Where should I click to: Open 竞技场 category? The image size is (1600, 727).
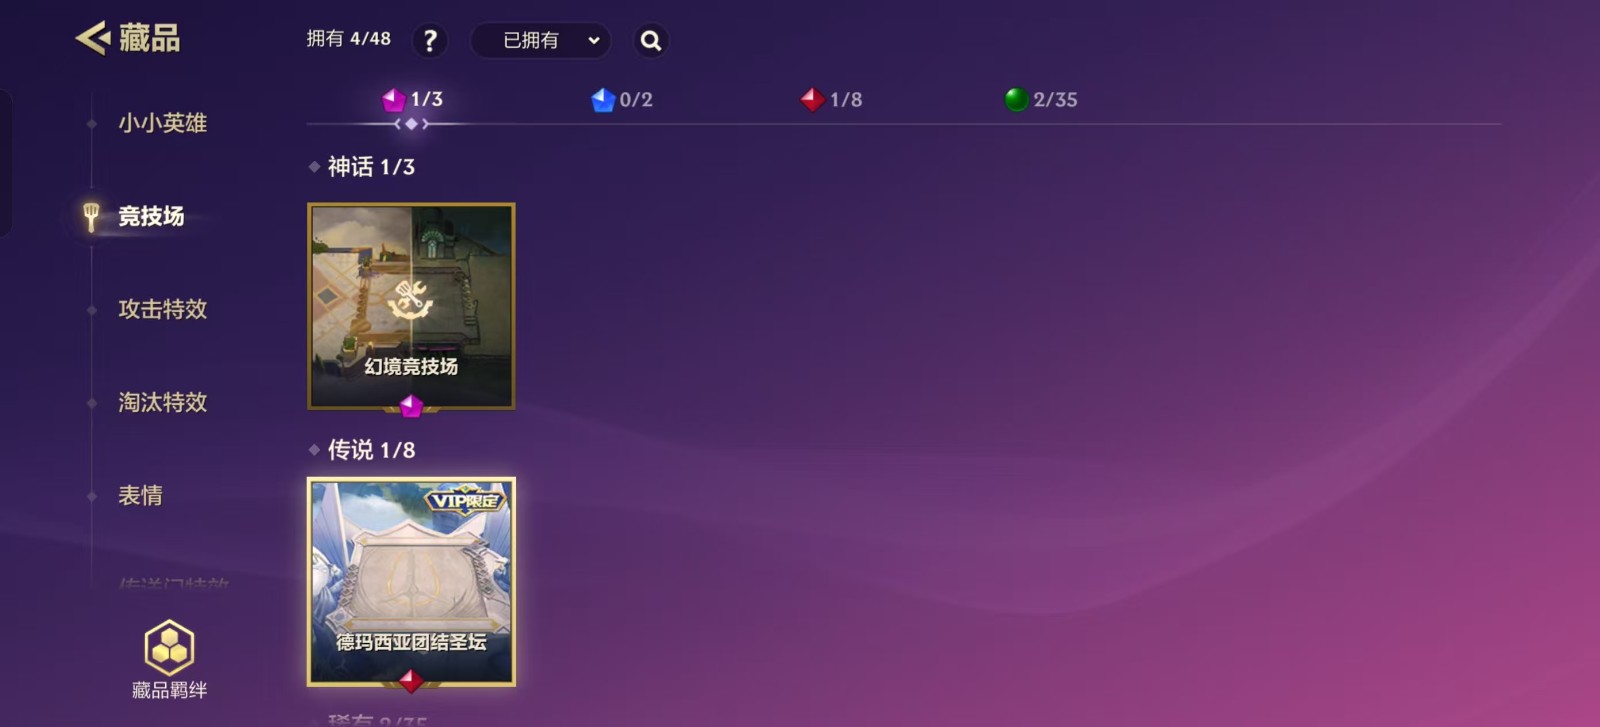tap(151, 216)
